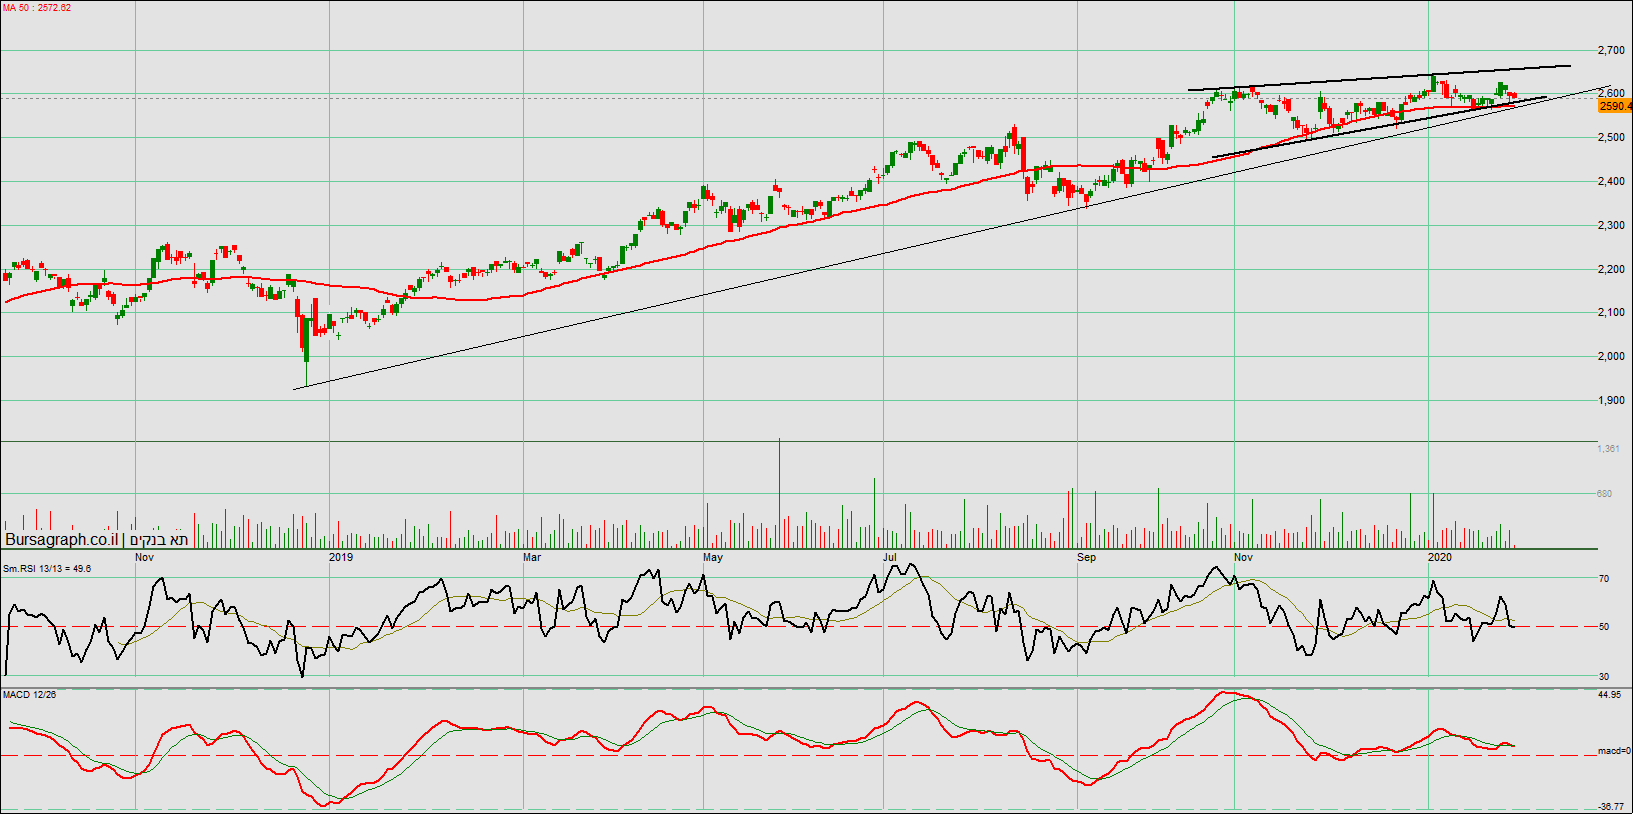Select the Mar date axis label
The image size is (1633, 814).
[x=532, y=558]
